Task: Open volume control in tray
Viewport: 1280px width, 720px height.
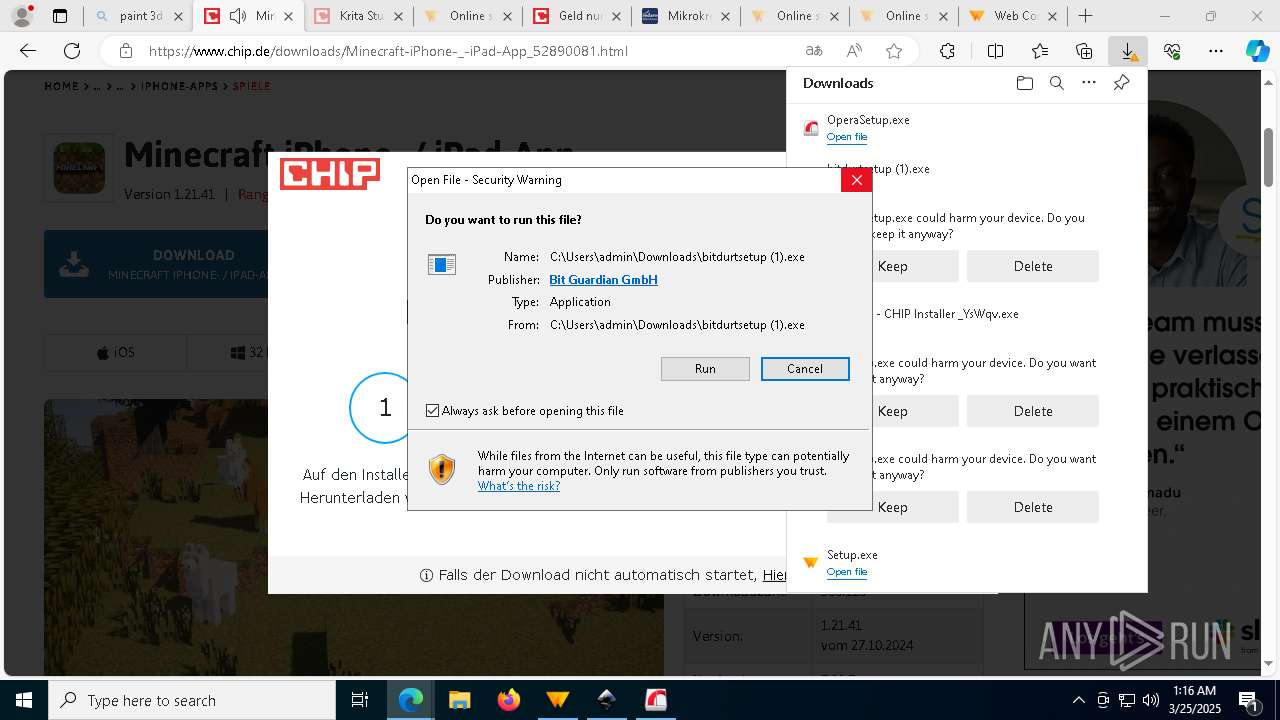Action: [x=1151, y=700]
